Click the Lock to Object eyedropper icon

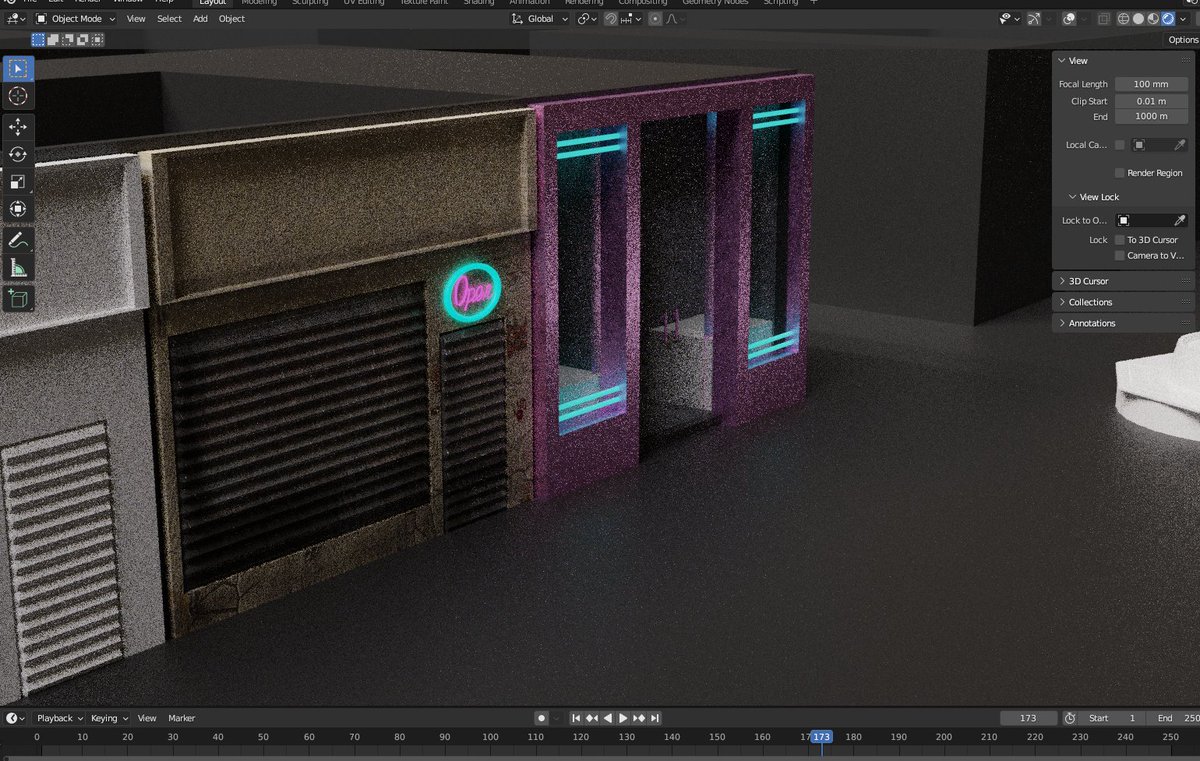[x=1180, y=220]
